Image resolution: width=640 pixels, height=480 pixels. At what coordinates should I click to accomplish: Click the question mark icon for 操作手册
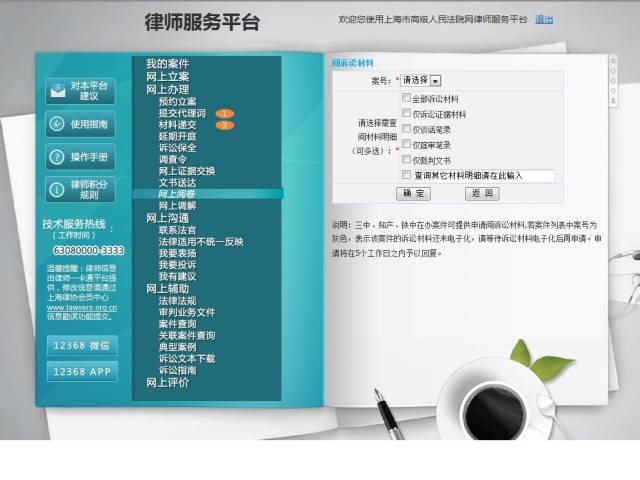point(56,157)
